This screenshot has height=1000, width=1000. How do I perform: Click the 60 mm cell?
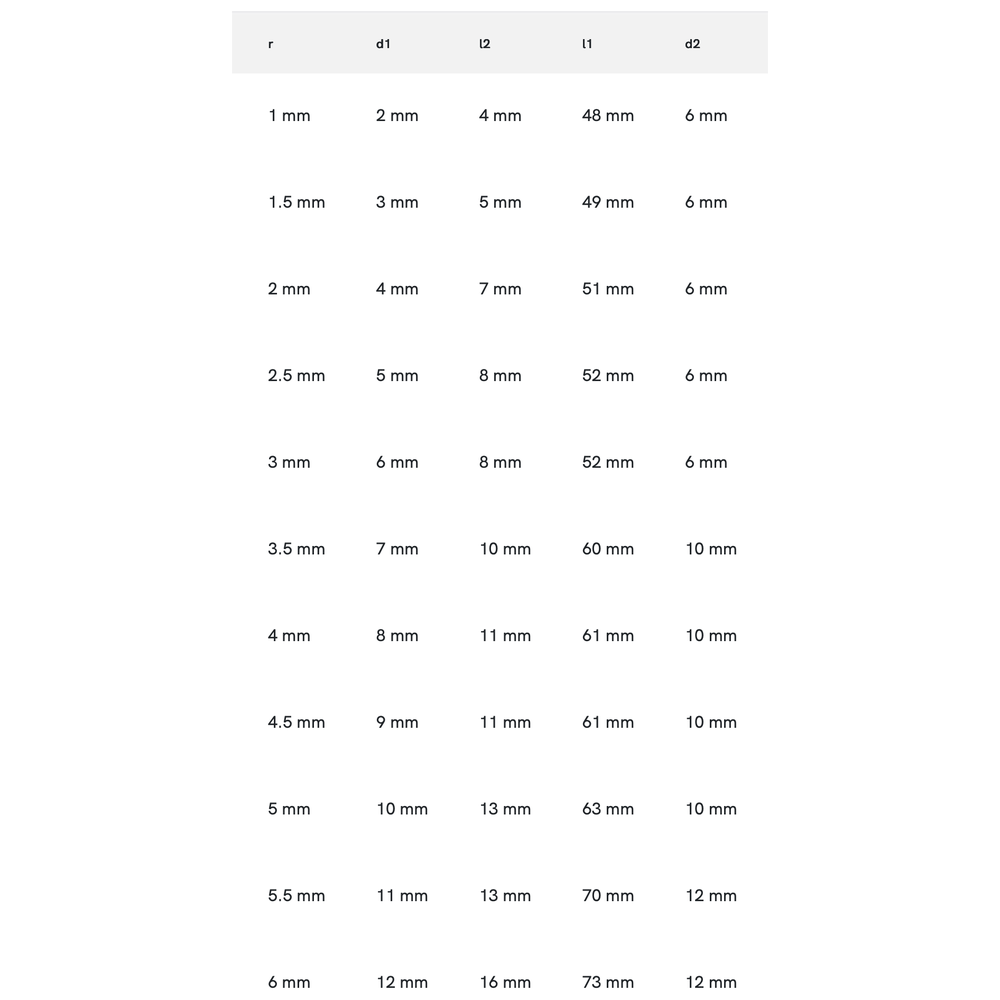[607, 549]
